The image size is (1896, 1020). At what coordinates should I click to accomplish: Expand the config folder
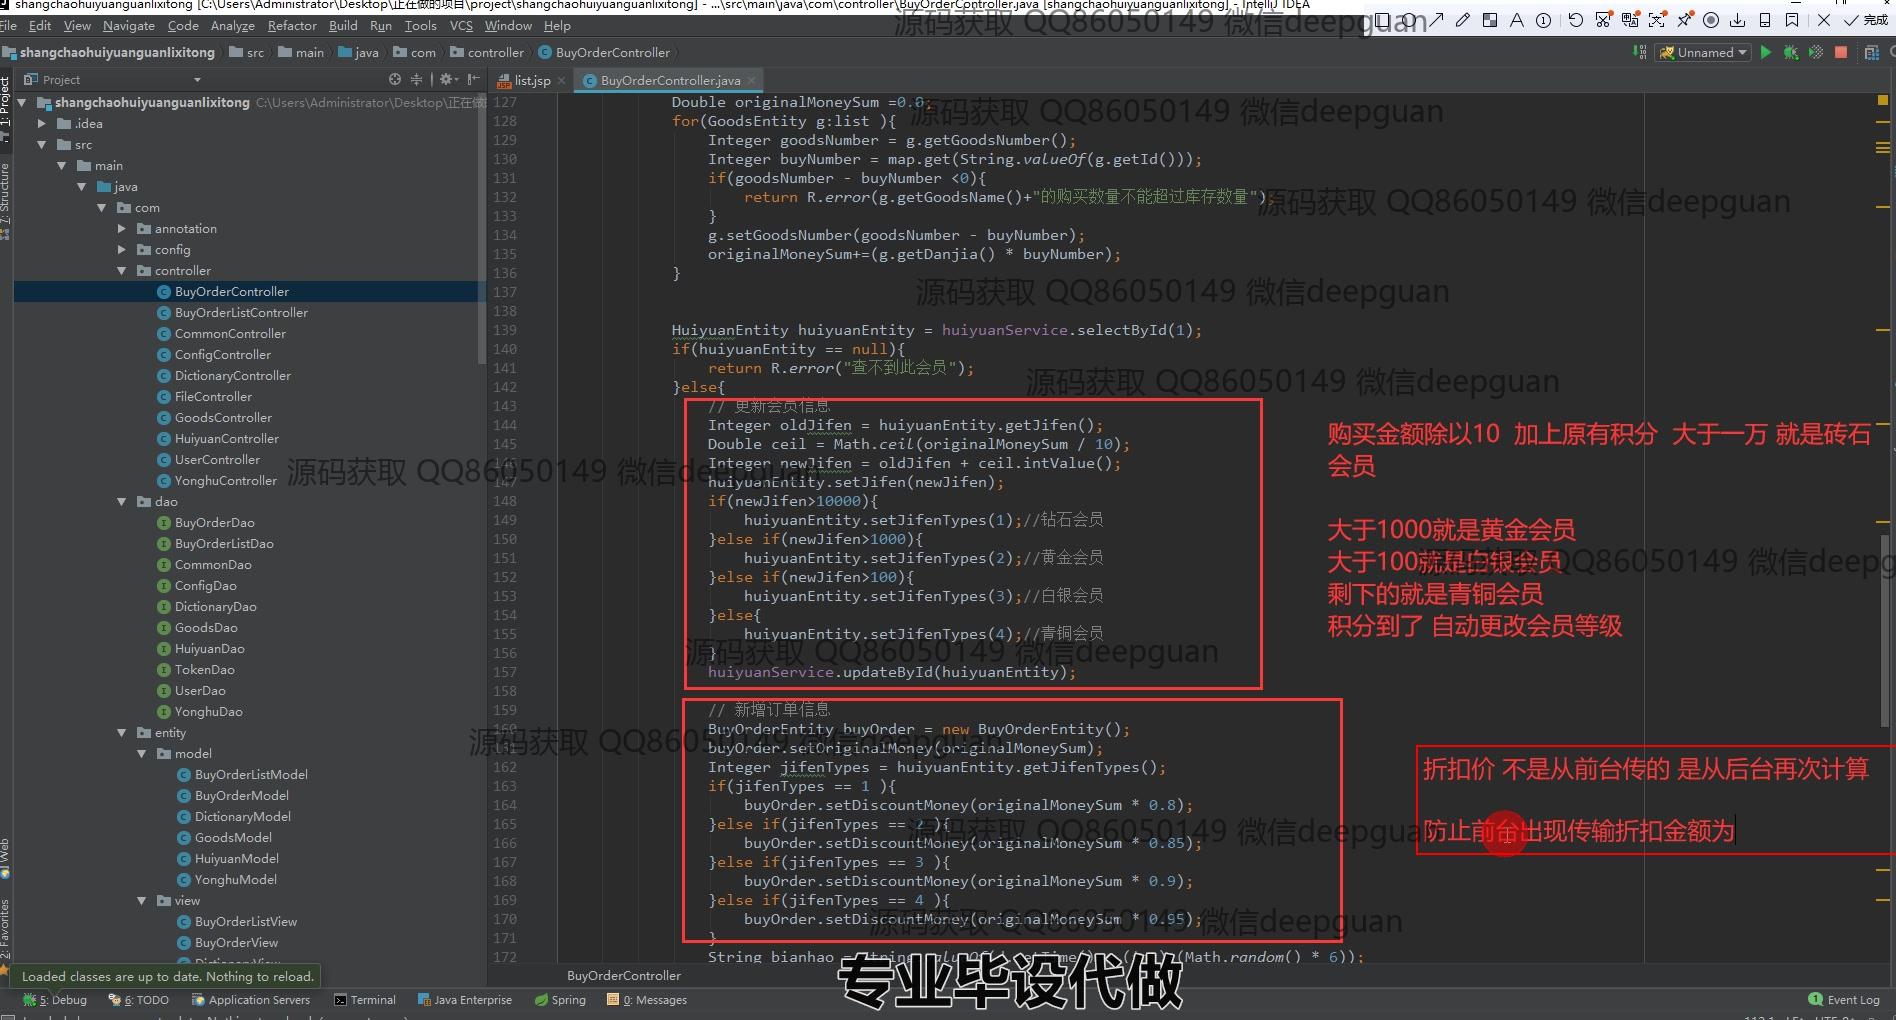pyautogui.click(x=122, y=250)
